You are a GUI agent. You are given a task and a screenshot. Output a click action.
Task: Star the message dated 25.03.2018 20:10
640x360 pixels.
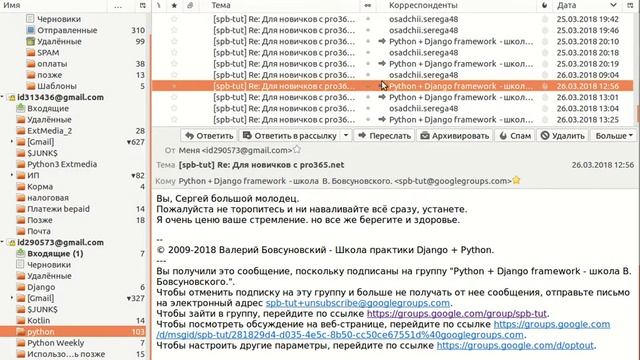tap(174, 41)
